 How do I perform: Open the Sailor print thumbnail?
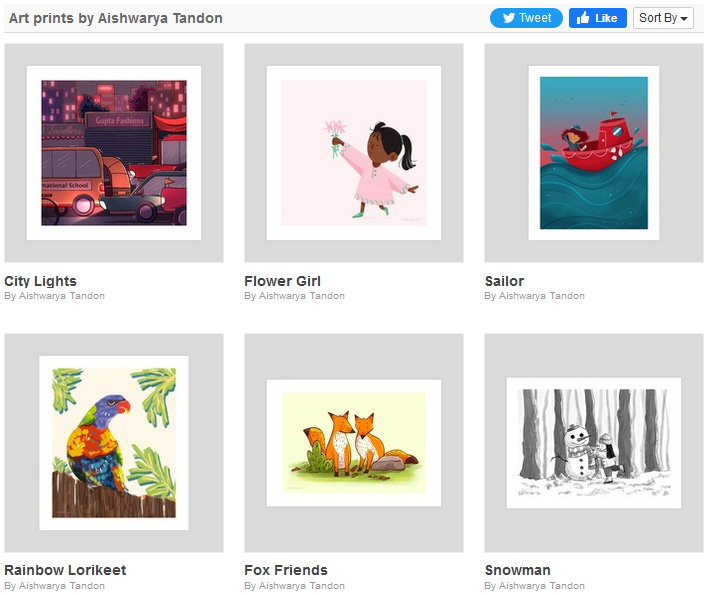pos(594,153)
